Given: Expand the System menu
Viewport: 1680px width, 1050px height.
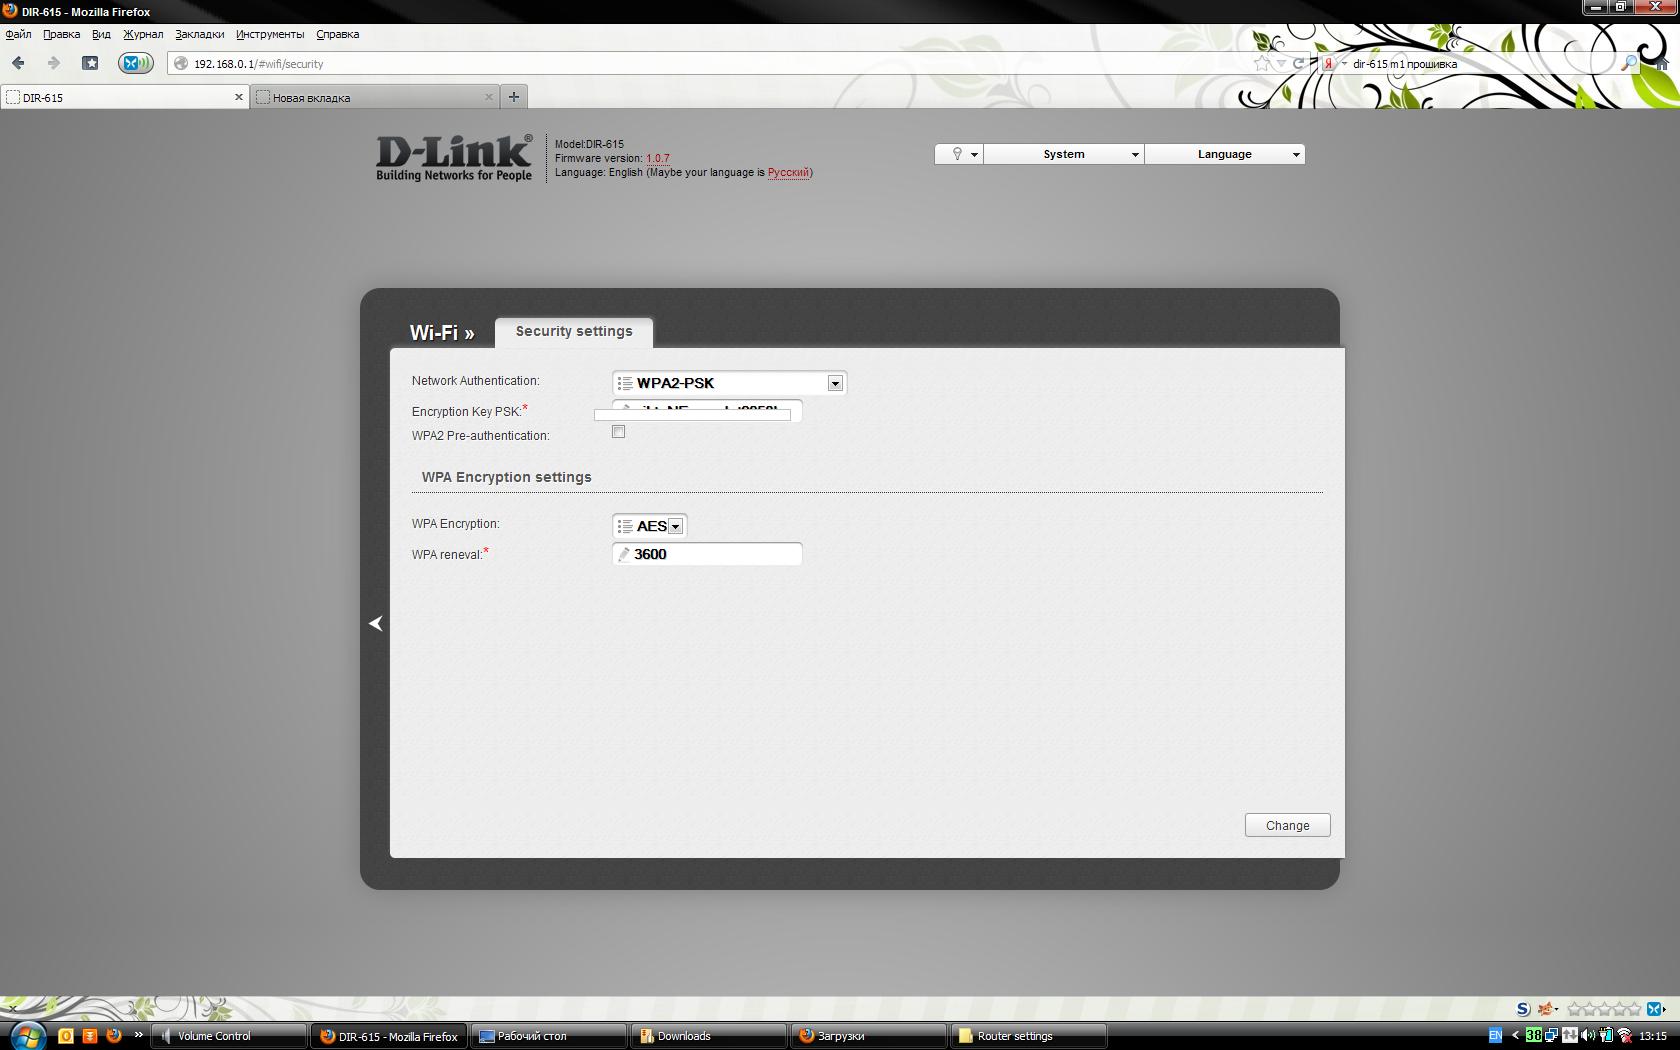Looking at the screenshot, I should (1064, 154).
